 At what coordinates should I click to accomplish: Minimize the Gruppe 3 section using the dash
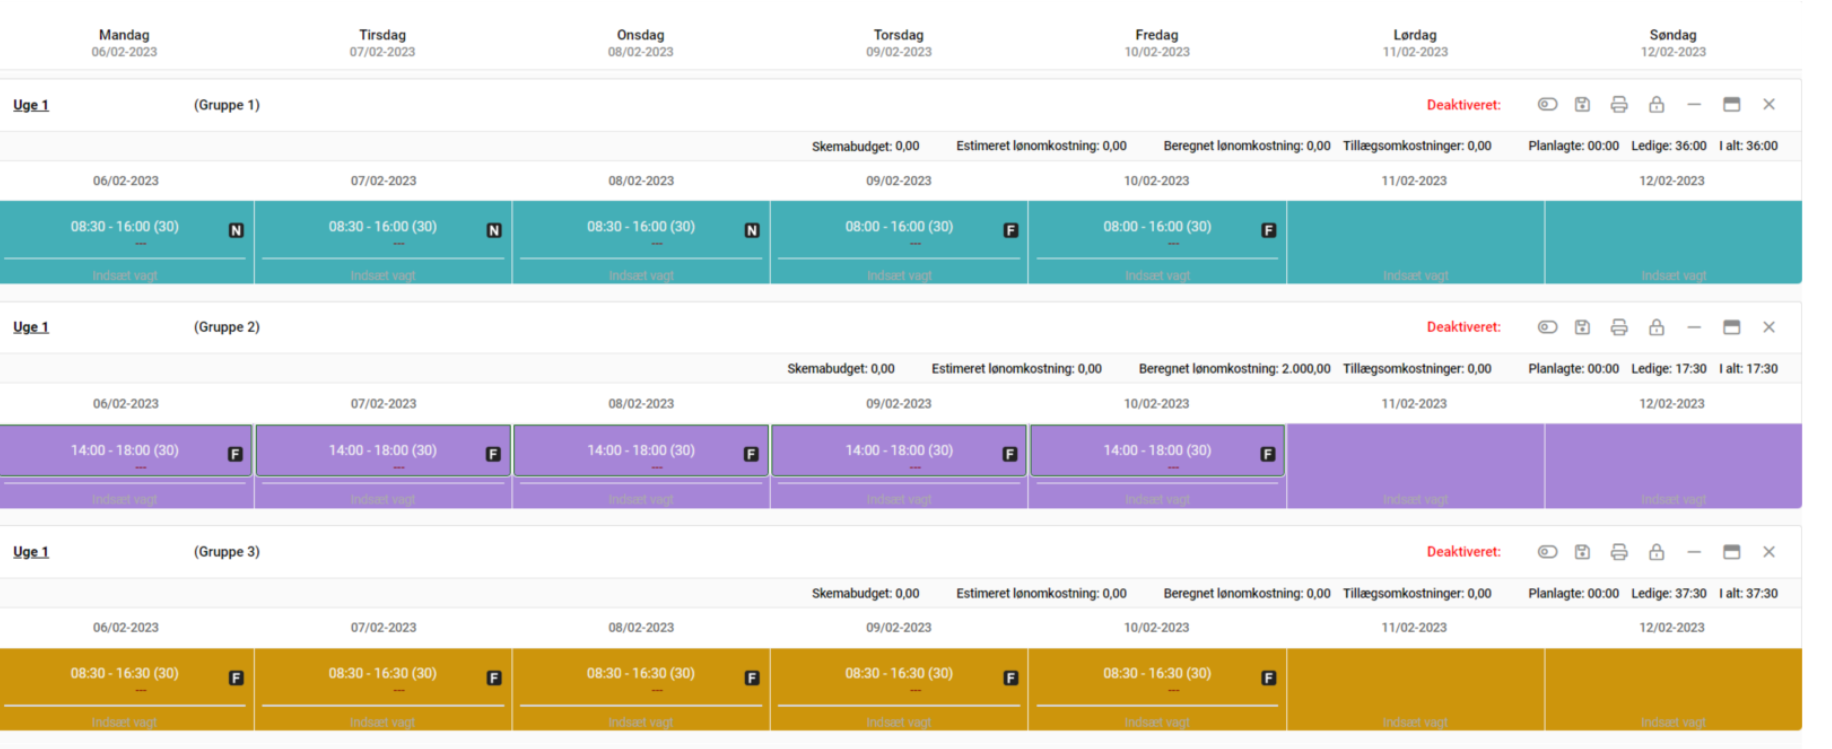(x=1694, y=552)
